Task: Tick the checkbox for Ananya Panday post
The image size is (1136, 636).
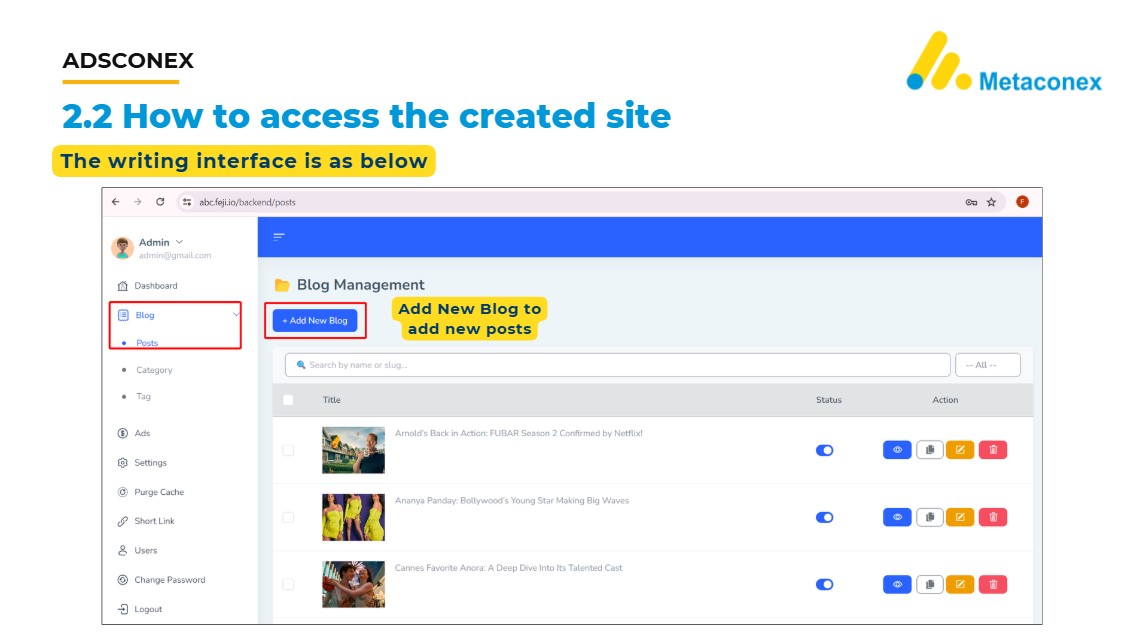Action: pos(288,517)
